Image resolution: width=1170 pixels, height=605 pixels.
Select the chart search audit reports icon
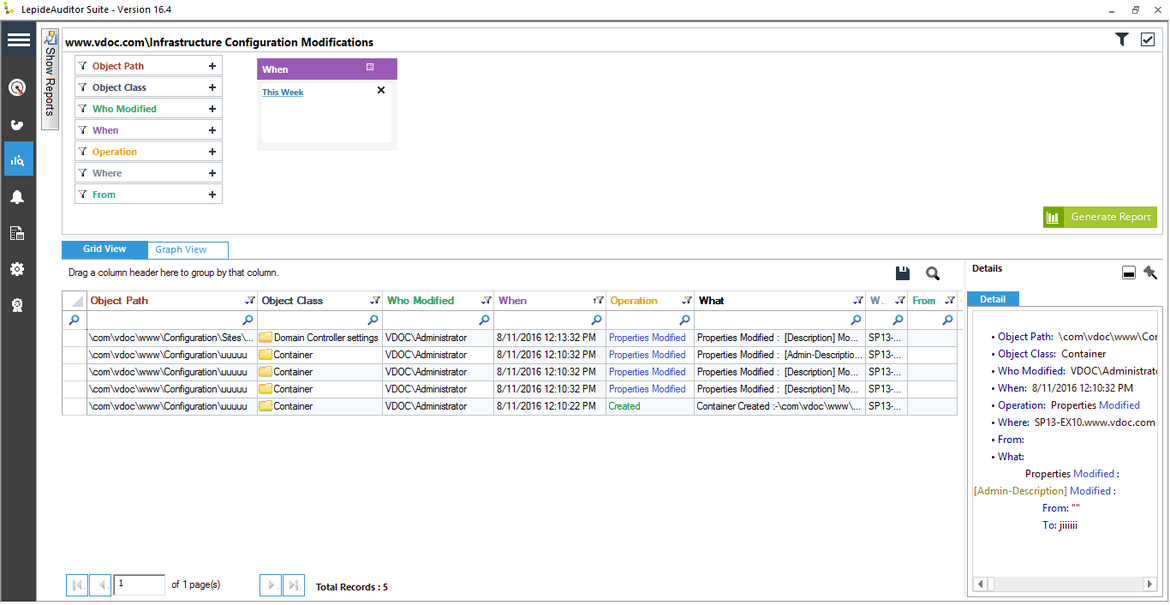pos(18,159)
